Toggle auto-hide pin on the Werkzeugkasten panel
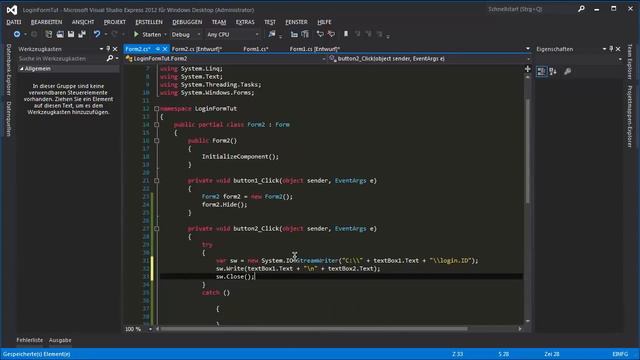 108,49
